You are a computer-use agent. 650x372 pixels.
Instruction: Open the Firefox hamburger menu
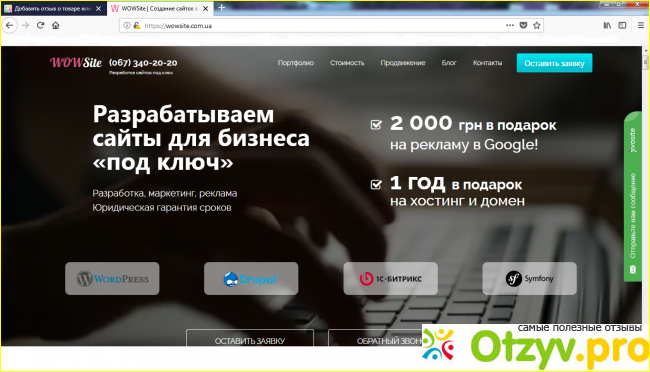click(640, 25)
